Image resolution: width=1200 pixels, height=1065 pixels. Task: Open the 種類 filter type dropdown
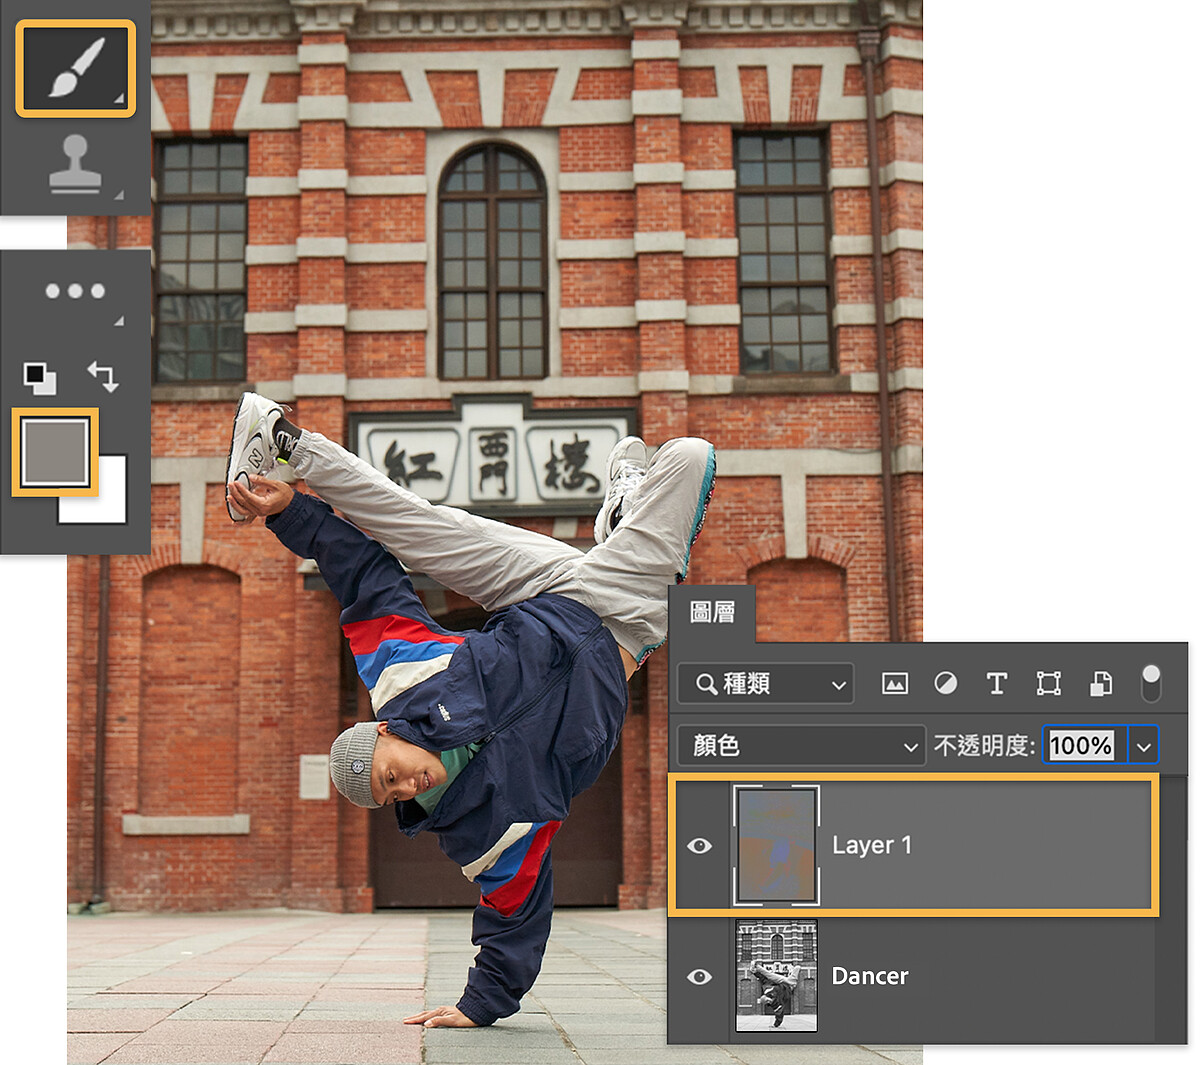(x=765, y=684)
